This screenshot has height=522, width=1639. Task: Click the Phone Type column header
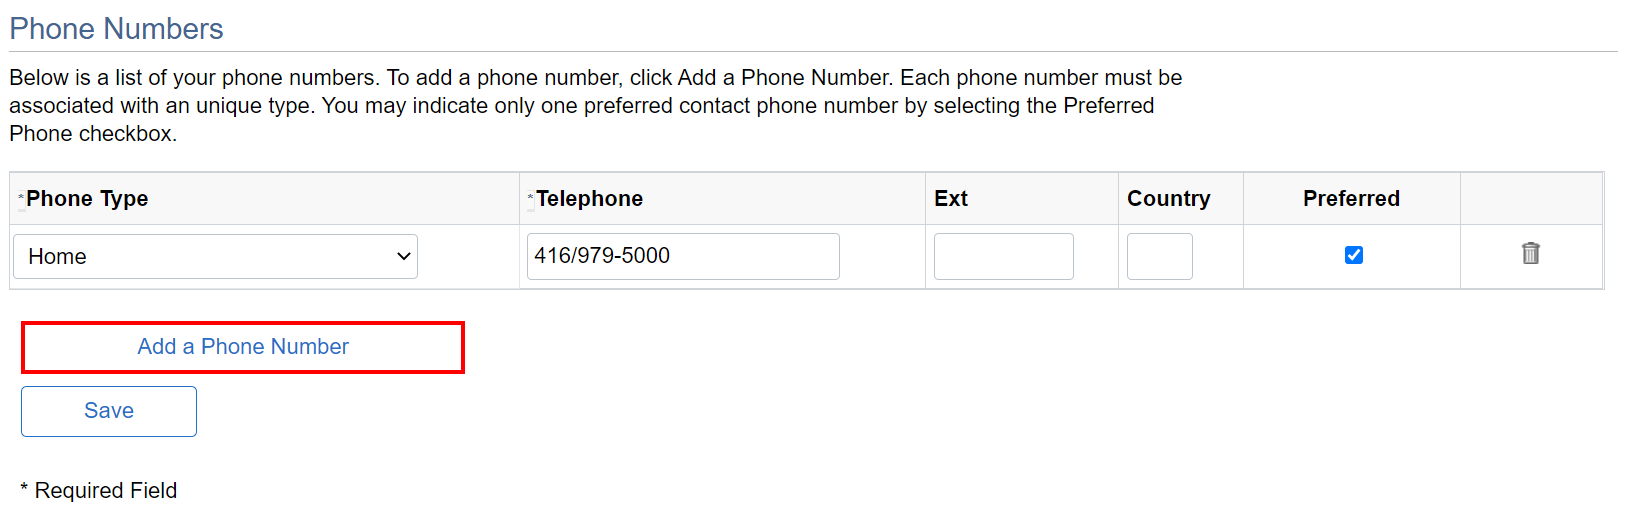[87, 199]
